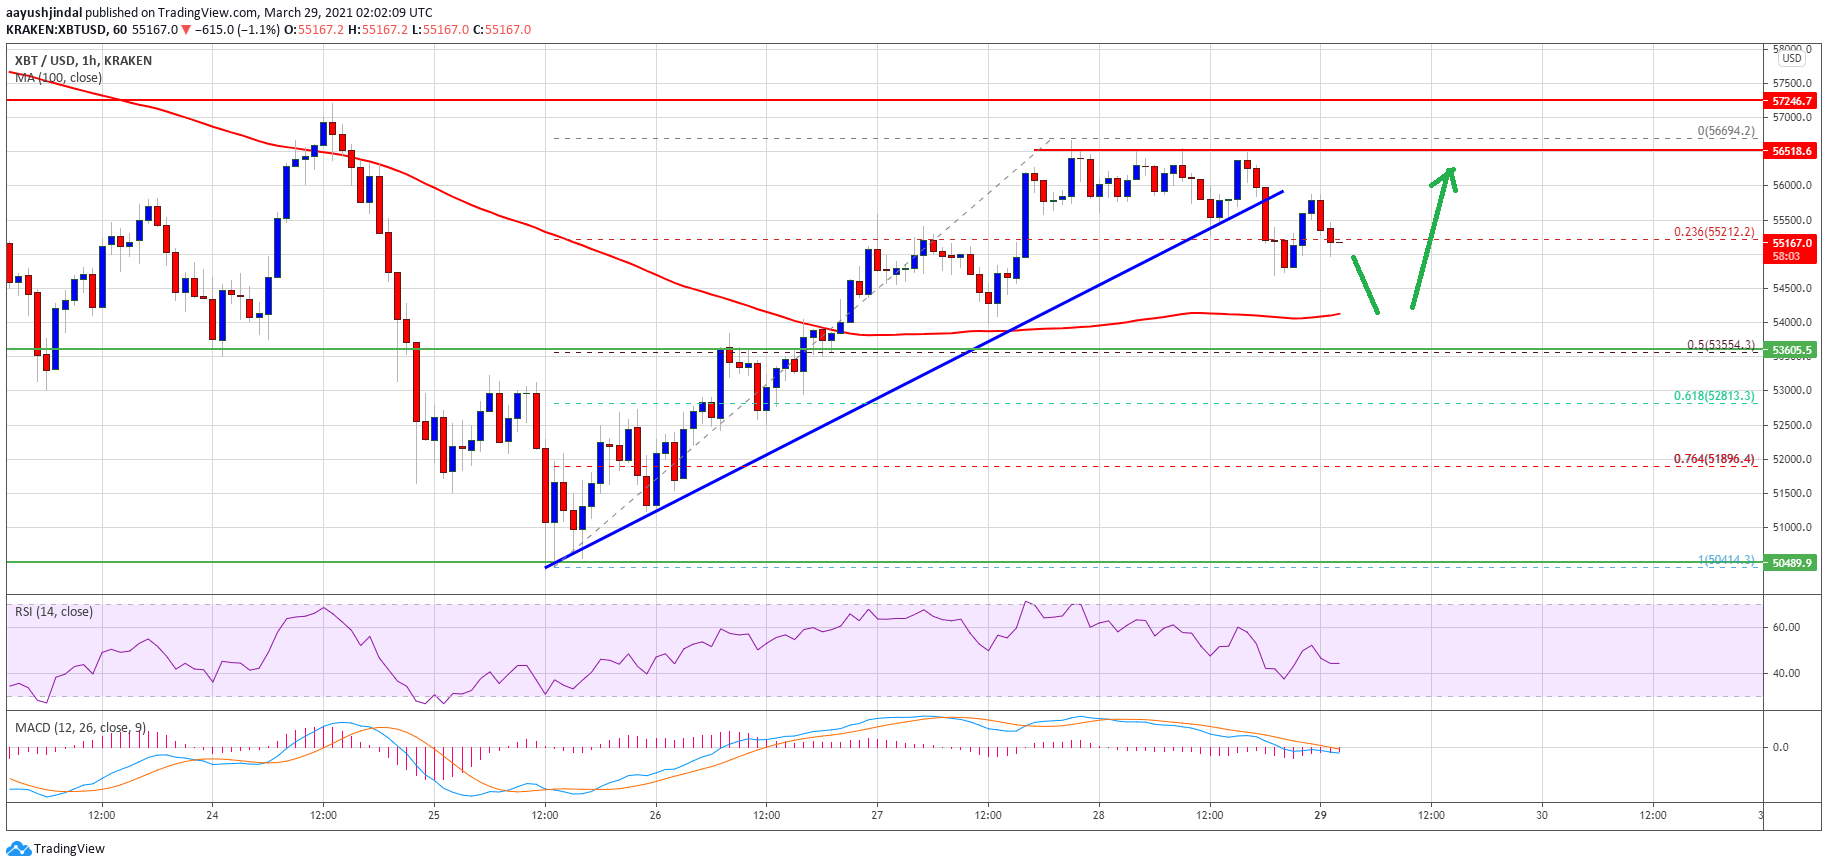The width and height of the screenshot is (1828, 867).
Task: Click the 0.236(55212.2) Fibonacci level label
Action: pos(1714,232)
